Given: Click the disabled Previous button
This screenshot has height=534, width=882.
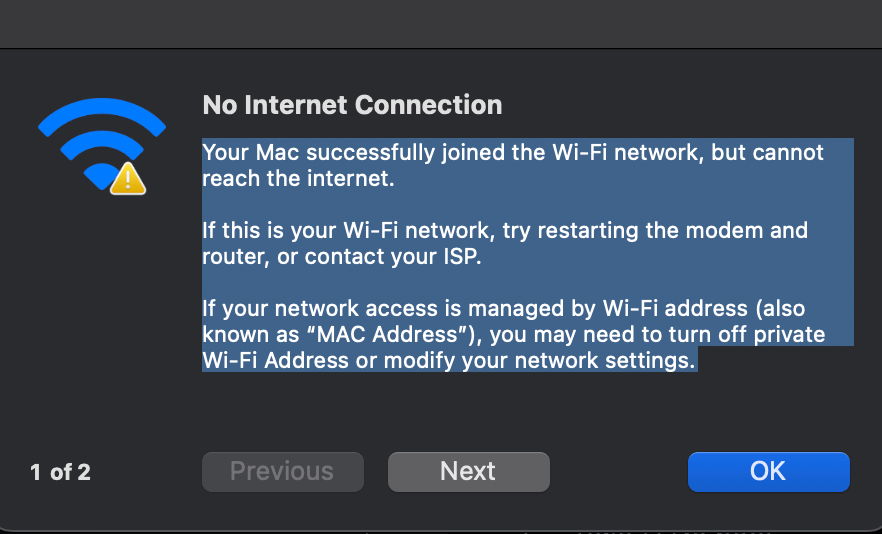Looking at the screenshot, I should pos(282,471).
